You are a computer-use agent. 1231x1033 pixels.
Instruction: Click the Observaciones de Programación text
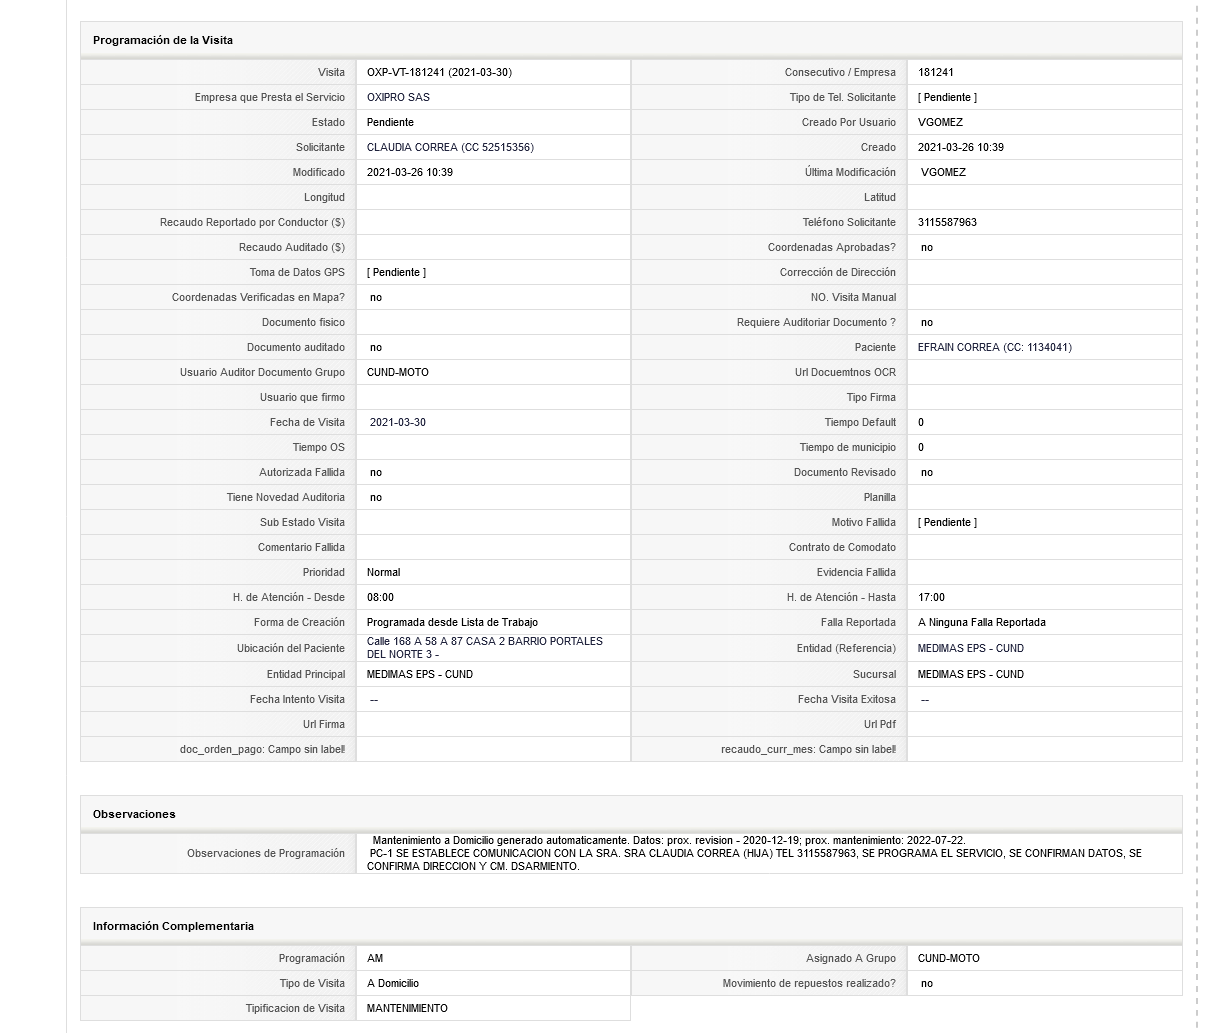[754, 853]
